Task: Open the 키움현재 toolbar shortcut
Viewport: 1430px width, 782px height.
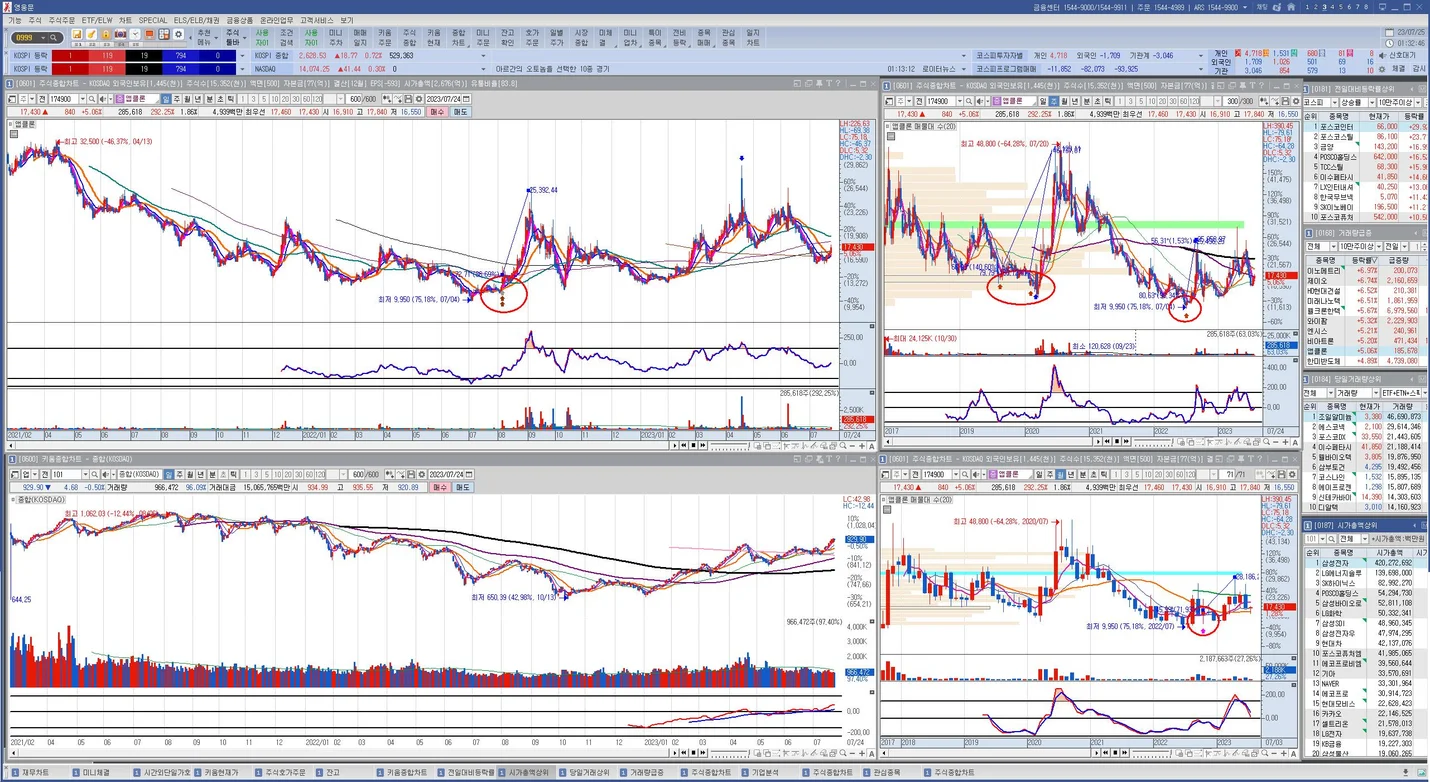Action: click(433, 37)
